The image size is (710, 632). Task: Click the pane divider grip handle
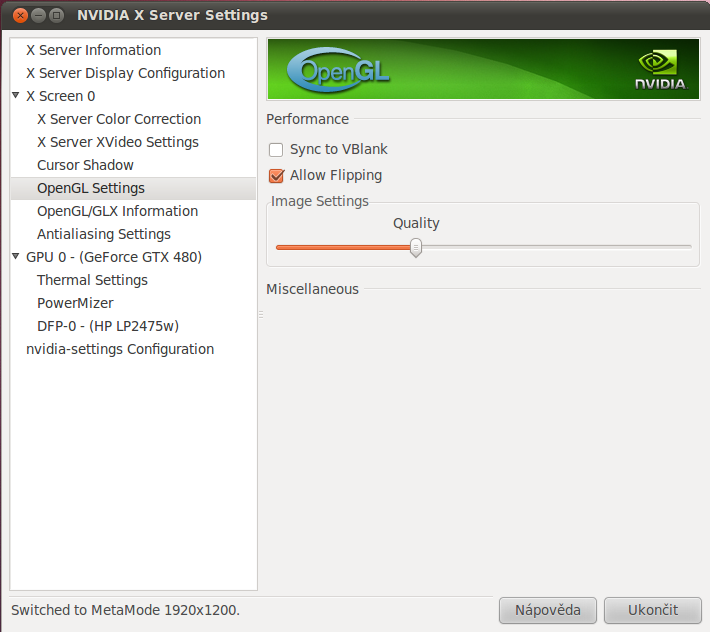(261, 314)
